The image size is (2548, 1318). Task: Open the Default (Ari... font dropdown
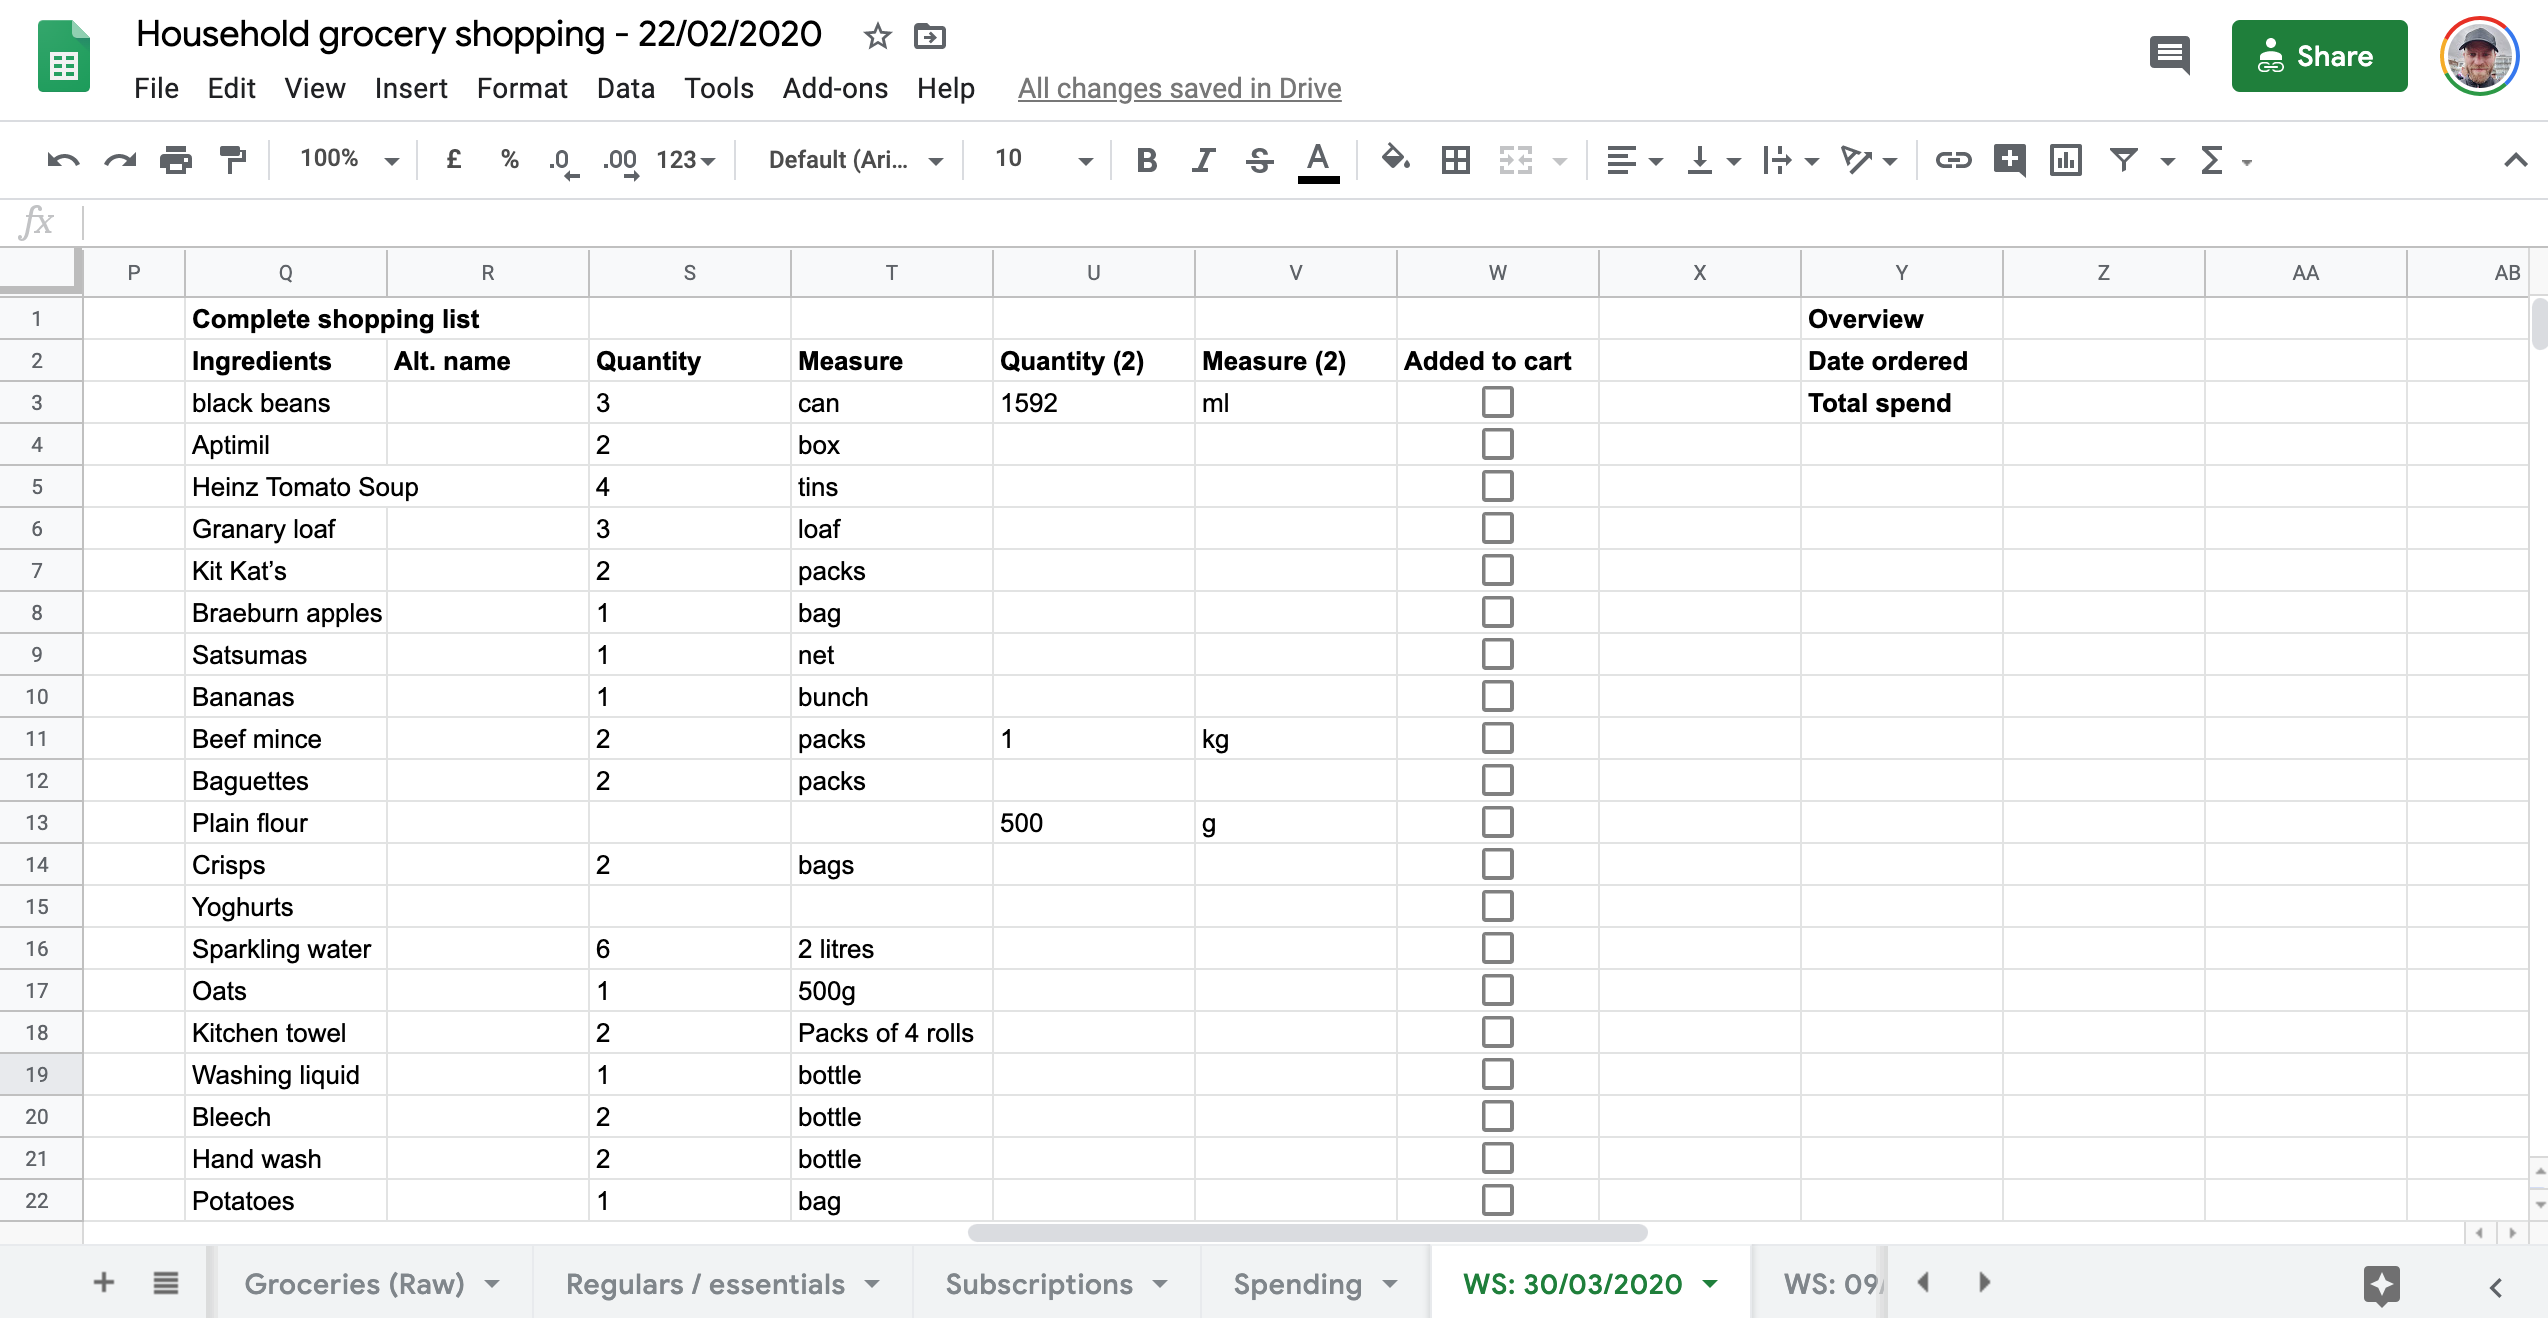[x=855, y=160]
